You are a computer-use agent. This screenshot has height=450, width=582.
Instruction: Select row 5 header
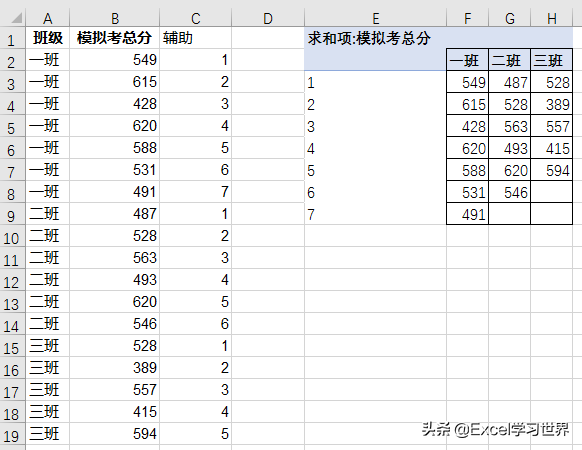[13, 126]
